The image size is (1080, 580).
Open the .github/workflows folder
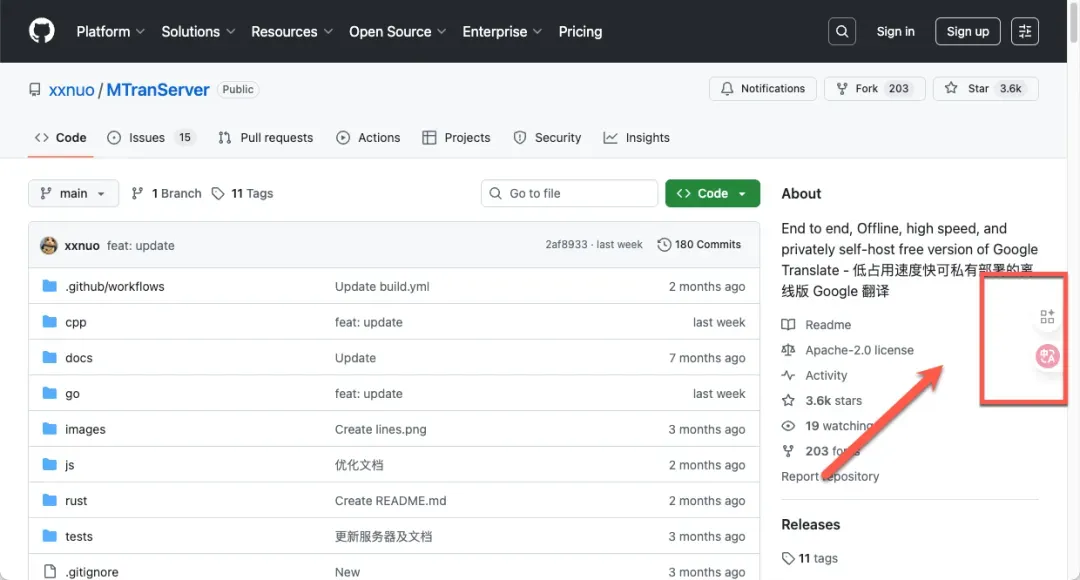point(114,286)
